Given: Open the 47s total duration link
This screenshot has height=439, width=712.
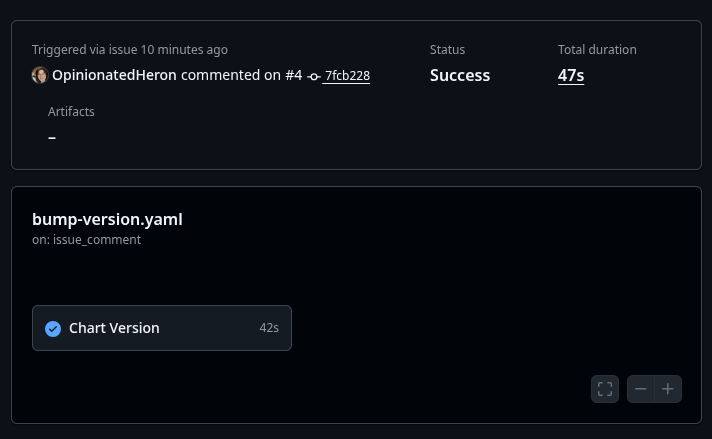Looking at the screenshot, I should click(571, 75).
